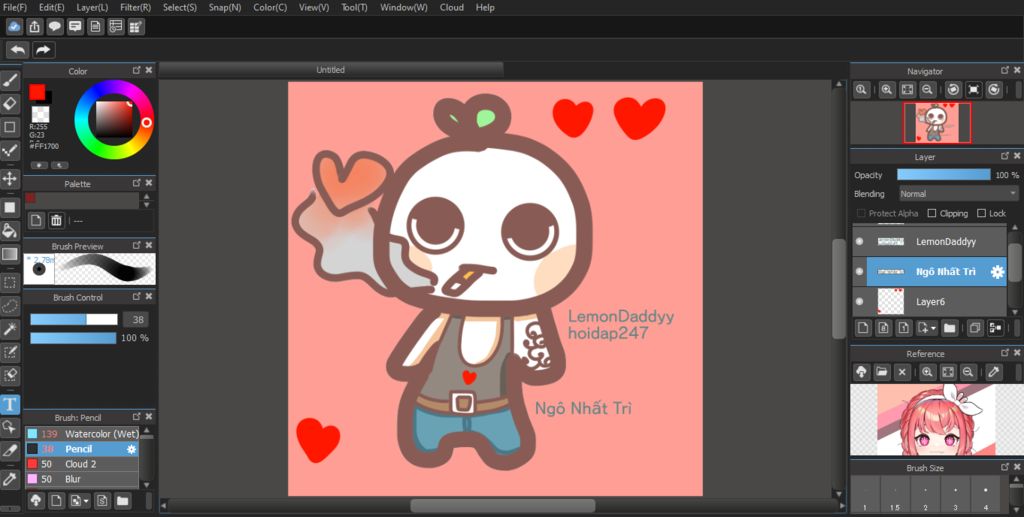Zoom out using the Navigator panel

point(927,90)
